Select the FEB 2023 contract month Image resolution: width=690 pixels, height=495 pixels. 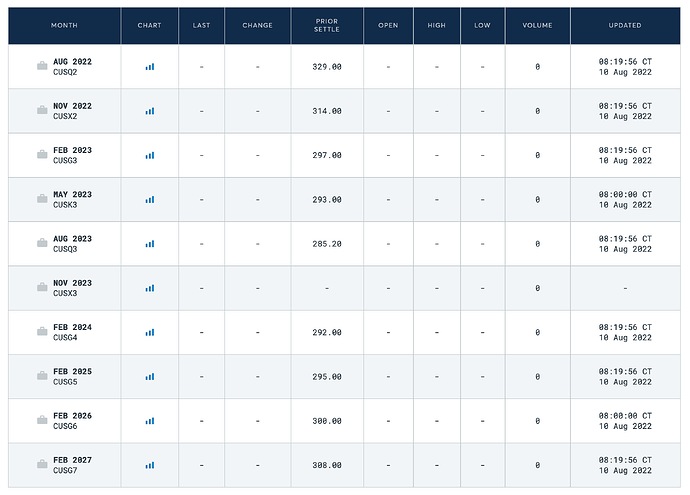(x=73, y=150)
